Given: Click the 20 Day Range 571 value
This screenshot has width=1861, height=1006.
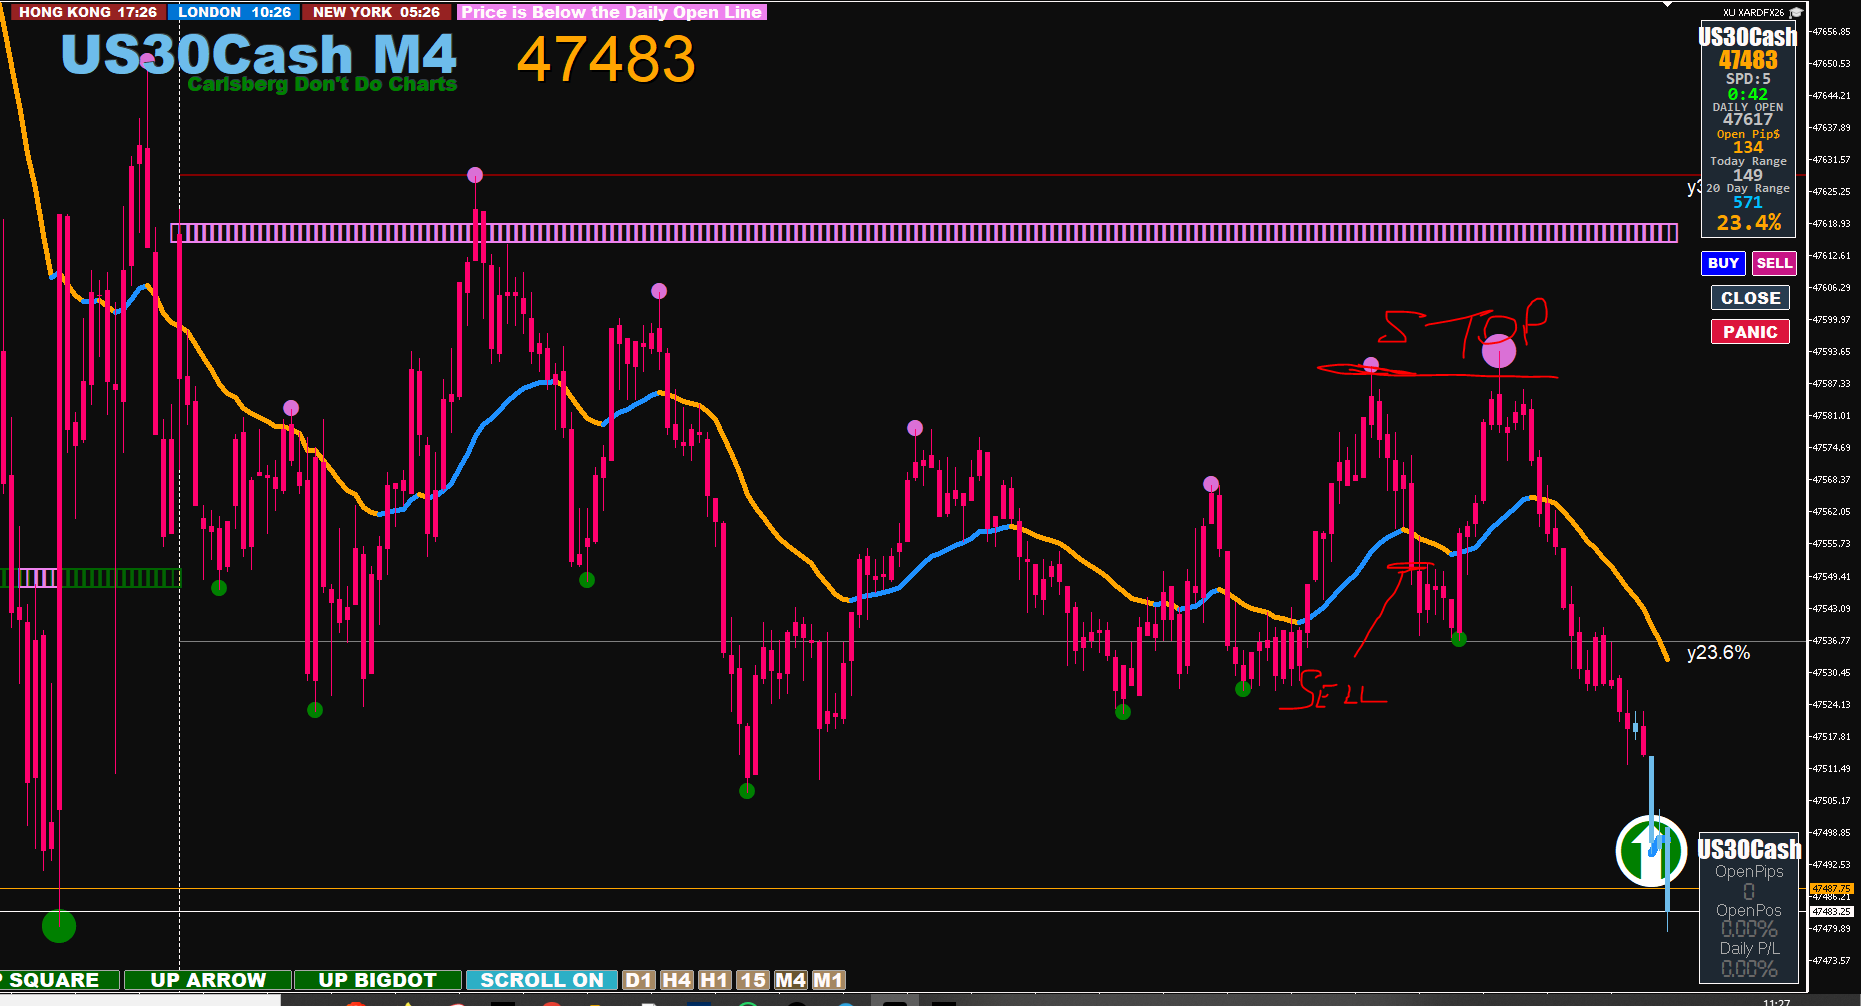Looking at the screenshot, I should pos(1748,202).
